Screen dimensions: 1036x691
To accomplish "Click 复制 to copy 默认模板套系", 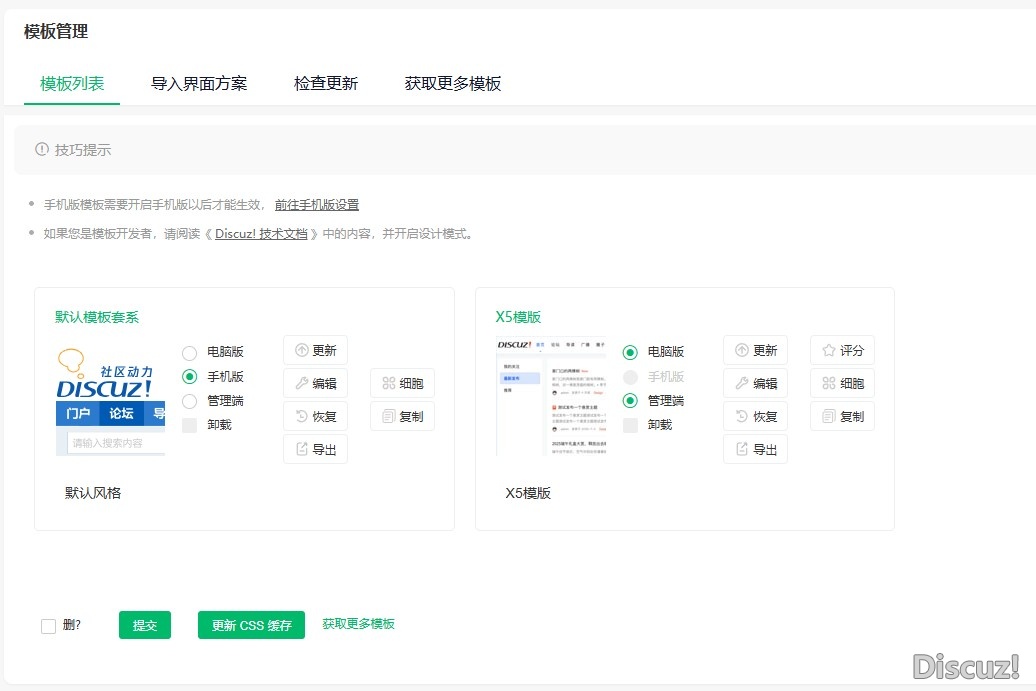I will click(402, 416).
